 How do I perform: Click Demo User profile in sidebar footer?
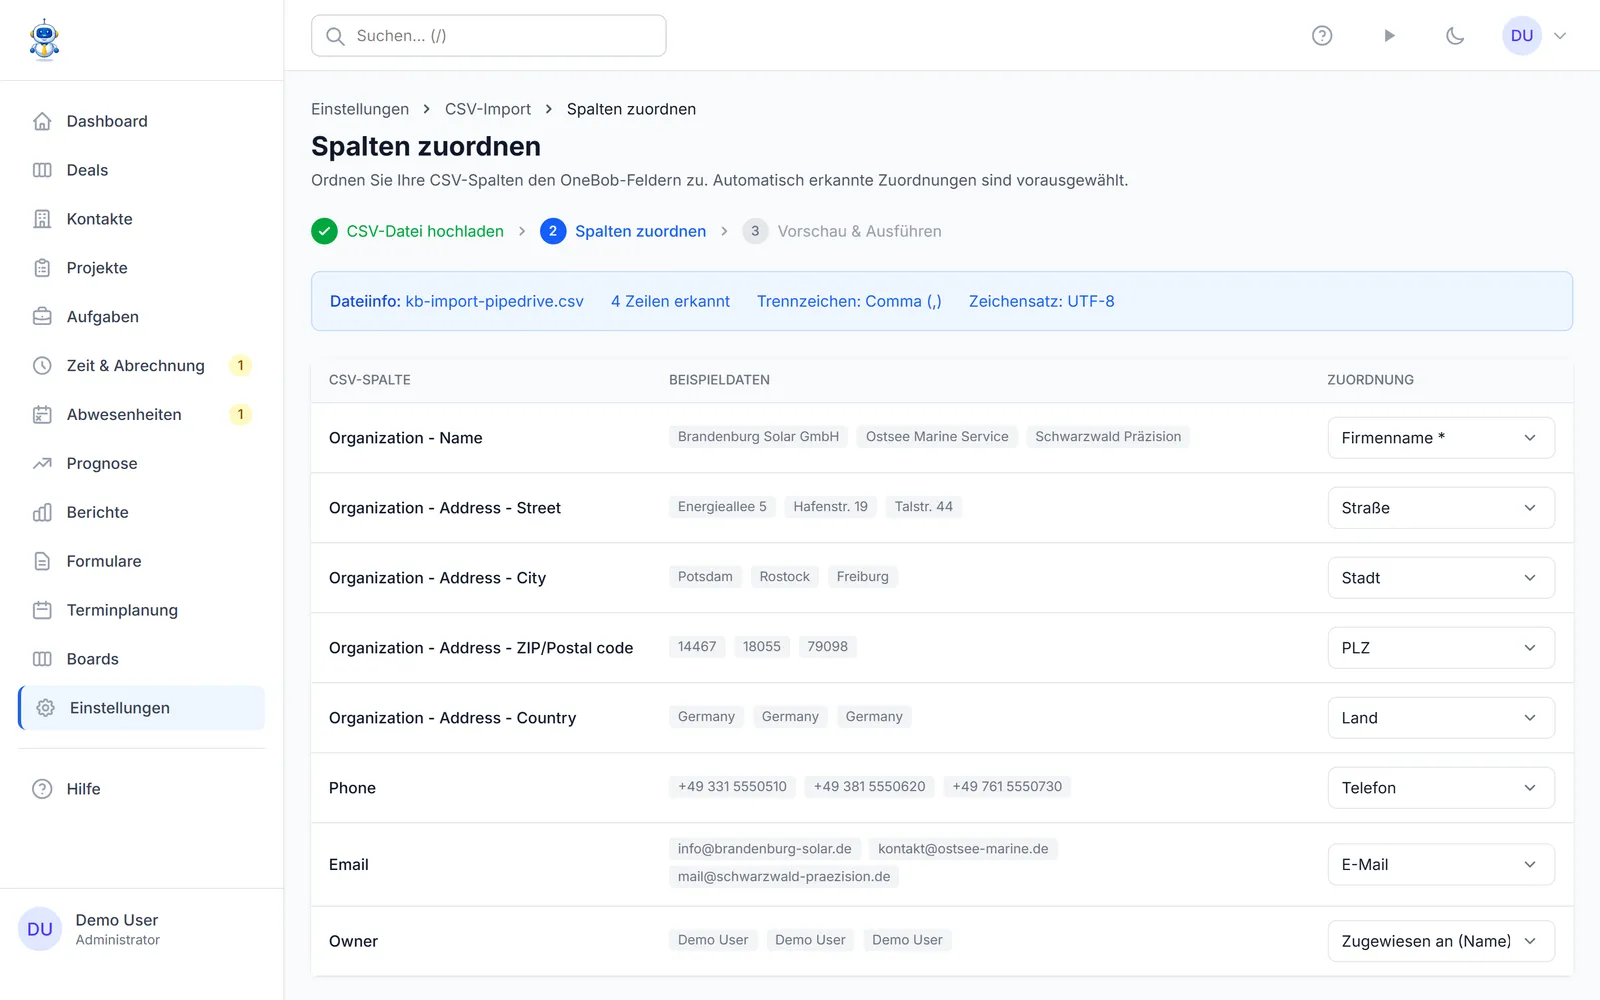(141, 929)
